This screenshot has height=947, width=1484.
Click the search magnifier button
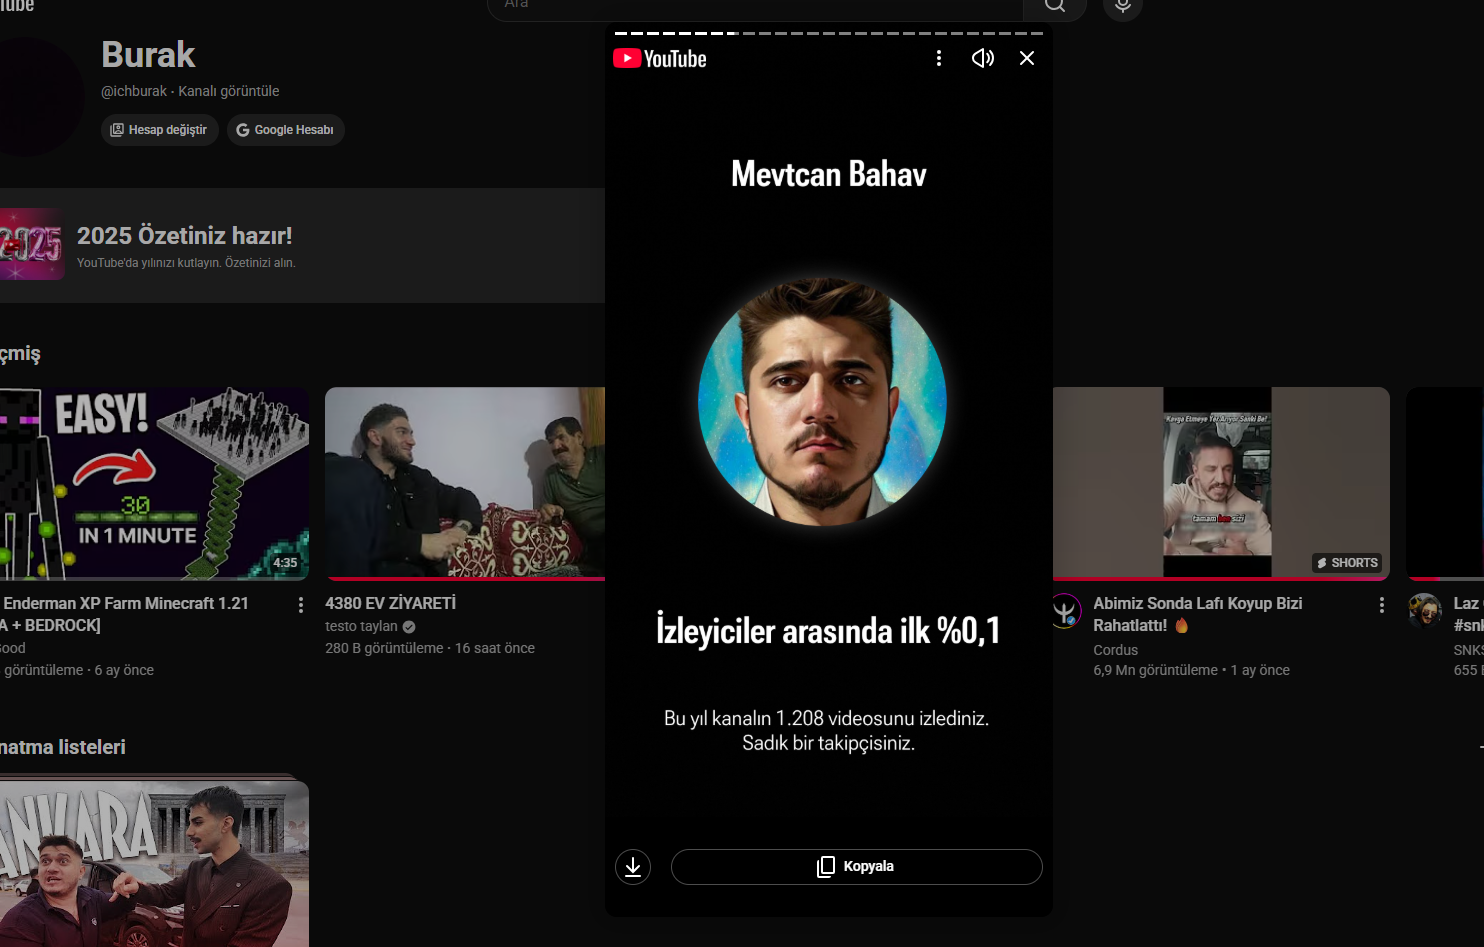tap(1054, 6)
